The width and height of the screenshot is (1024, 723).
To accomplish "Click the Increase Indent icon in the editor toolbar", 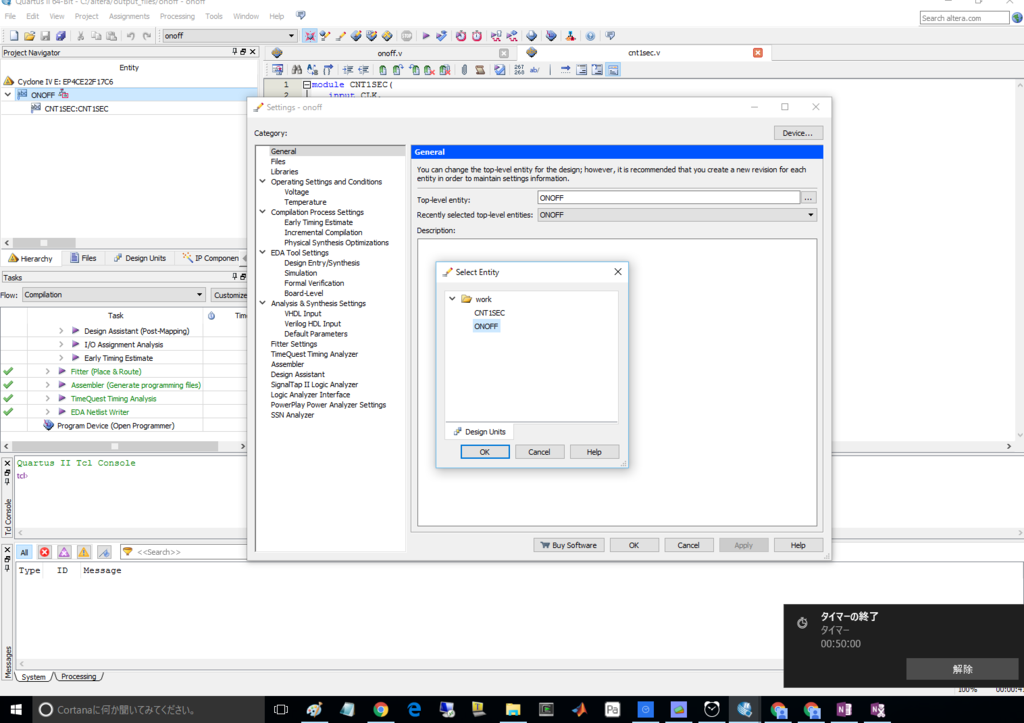I will click(348, 70).
